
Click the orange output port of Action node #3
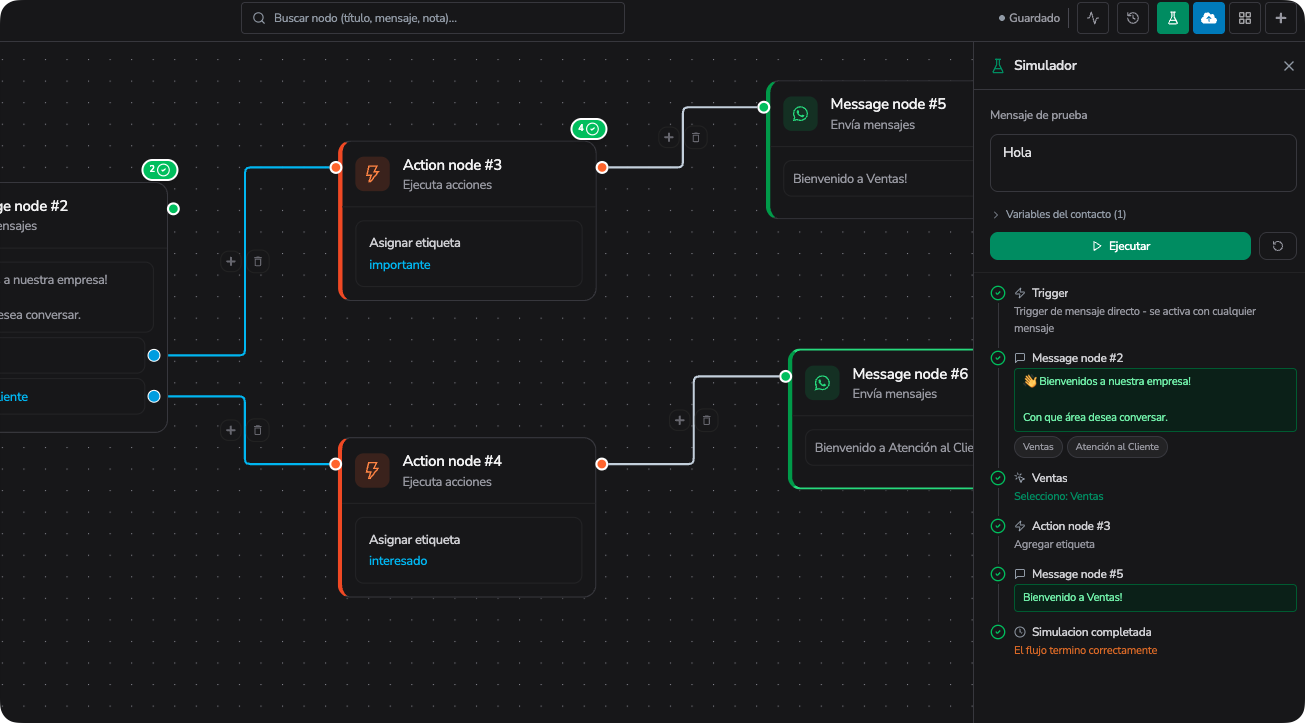(602, 167)
